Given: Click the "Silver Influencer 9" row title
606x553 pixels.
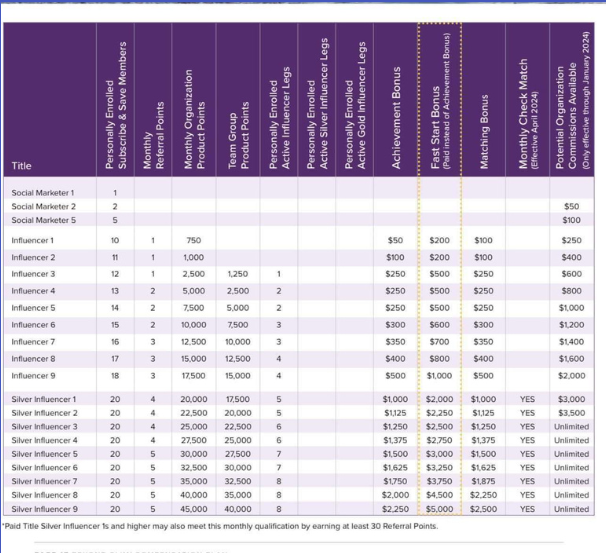Looking at the screenshot, I should click(44, 509).
